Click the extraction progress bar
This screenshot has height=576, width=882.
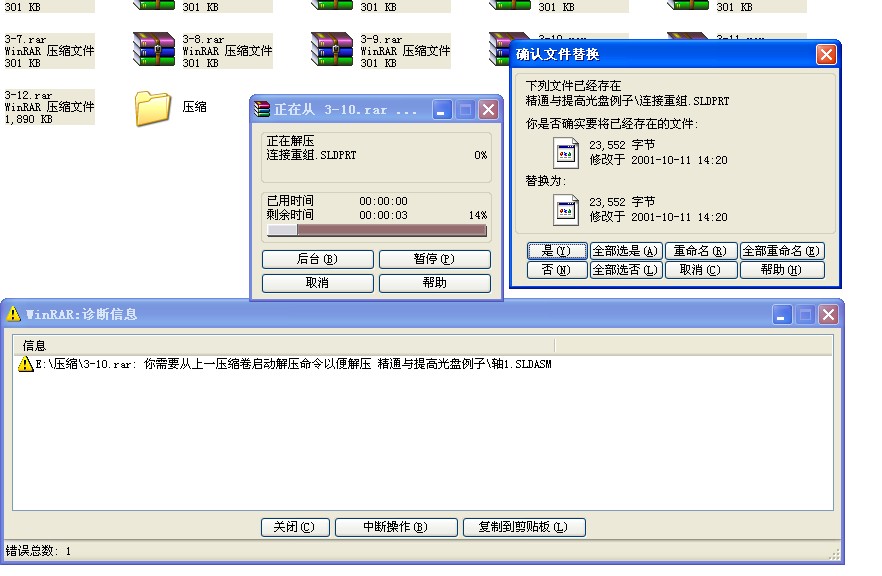tap(377, 230)
